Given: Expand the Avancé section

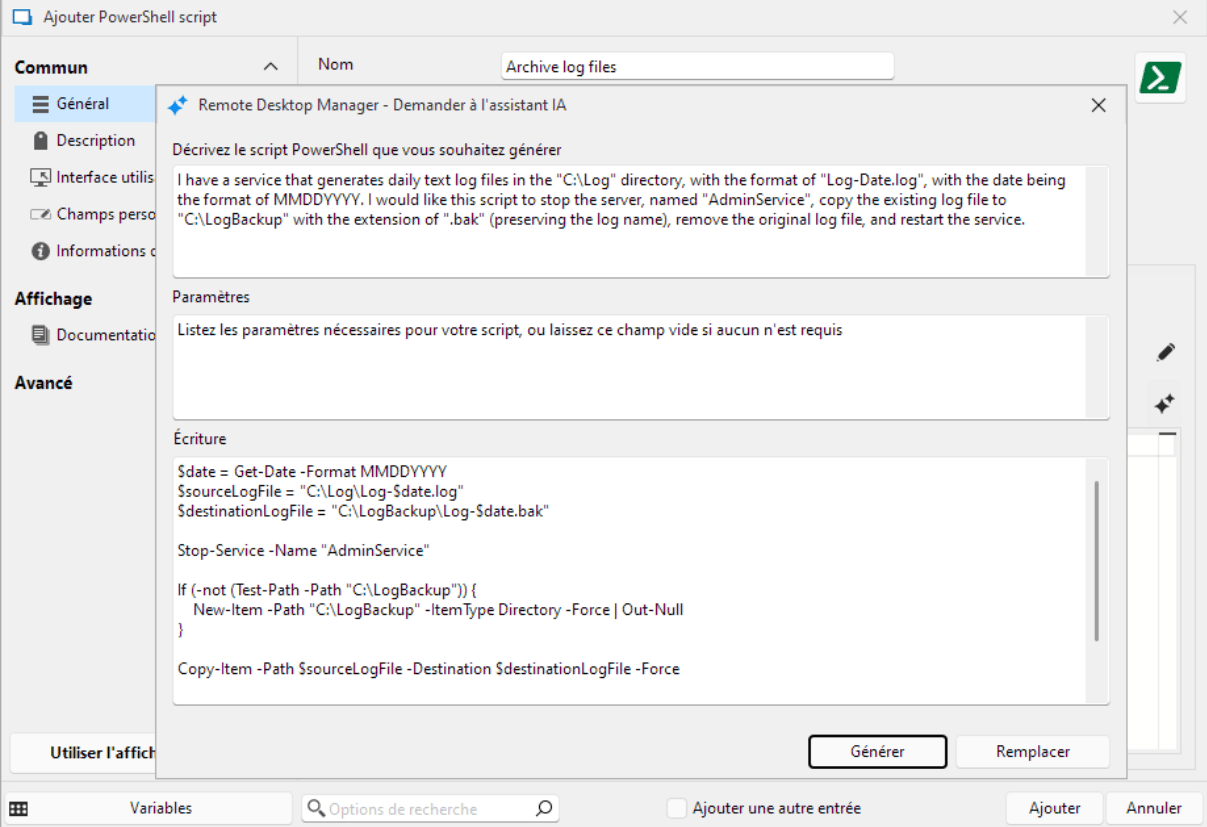Looking at the screenshot, I should tap(43, 383).
